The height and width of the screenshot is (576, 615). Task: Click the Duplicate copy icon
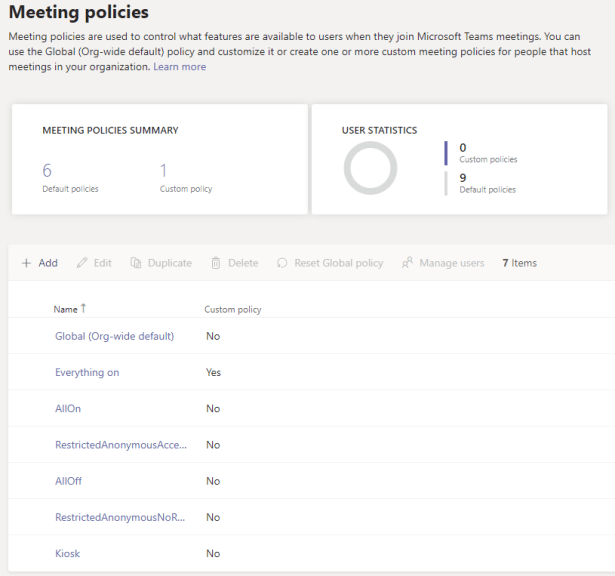[136, 263]
